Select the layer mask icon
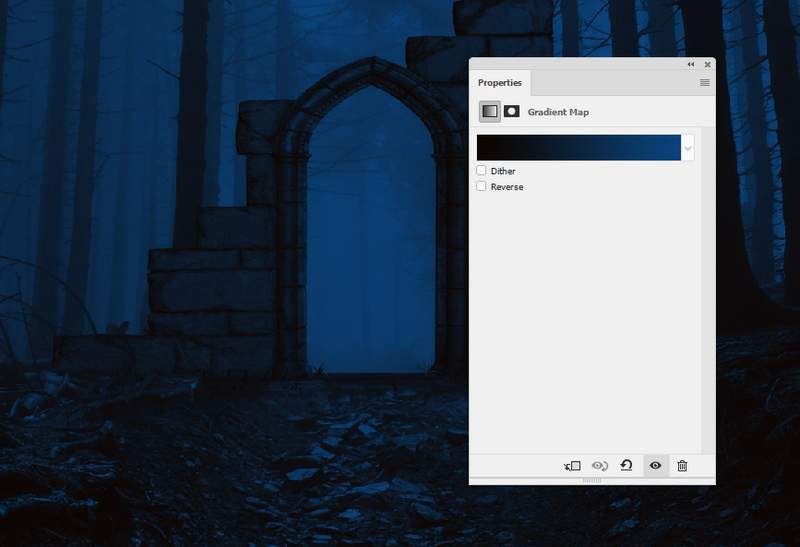 click(x=511, y=111)
